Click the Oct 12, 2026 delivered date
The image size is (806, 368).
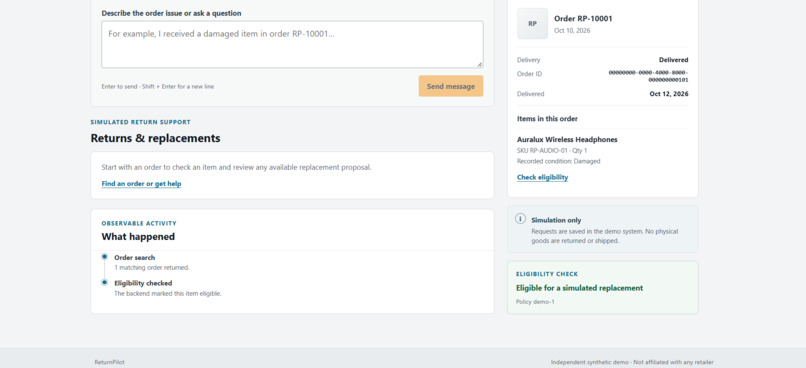669,94
